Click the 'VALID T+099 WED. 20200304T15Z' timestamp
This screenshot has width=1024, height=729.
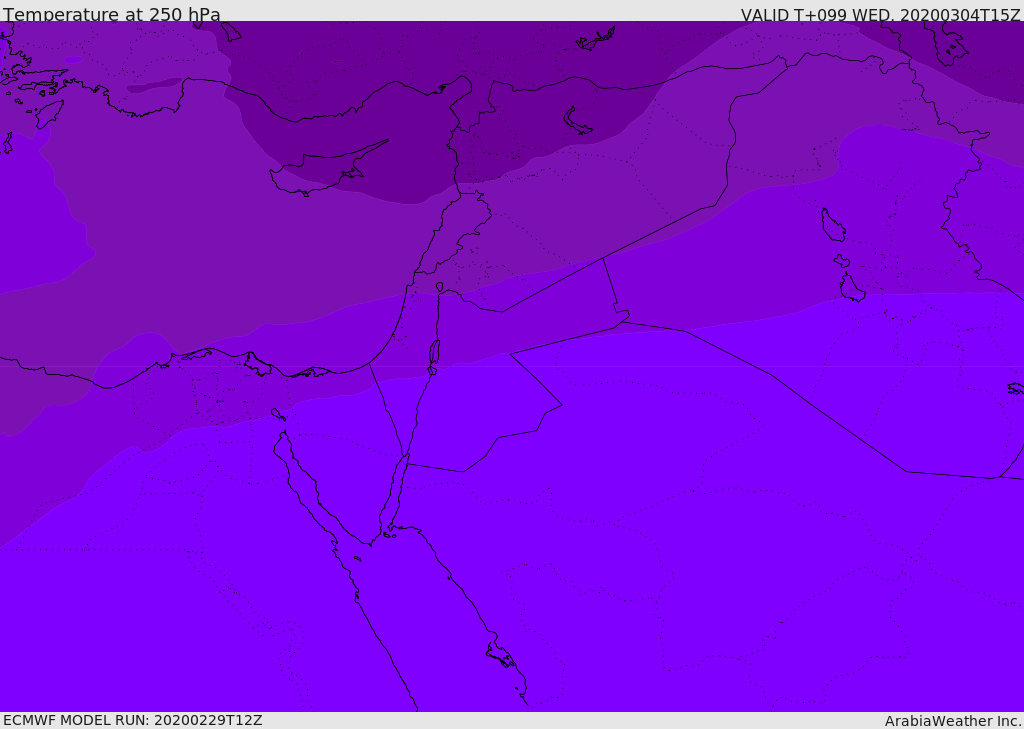[x=880, y=15]
